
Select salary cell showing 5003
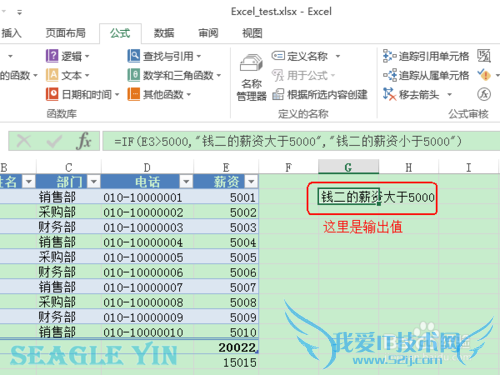pos(226,227)
